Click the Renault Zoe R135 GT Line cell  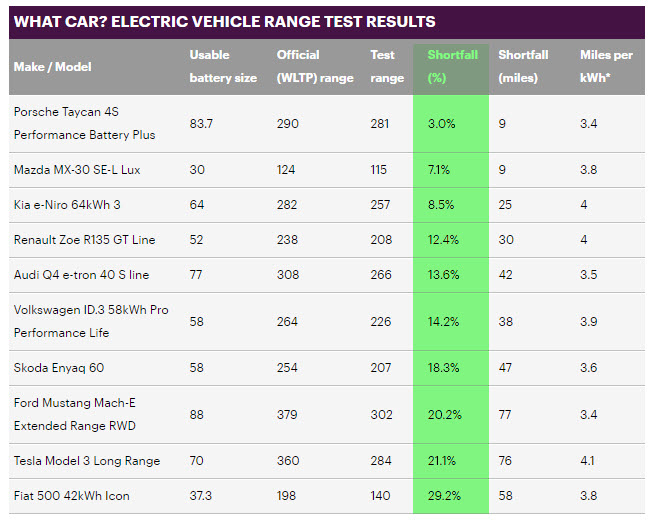pyautogui.click(x=85, y=240)
